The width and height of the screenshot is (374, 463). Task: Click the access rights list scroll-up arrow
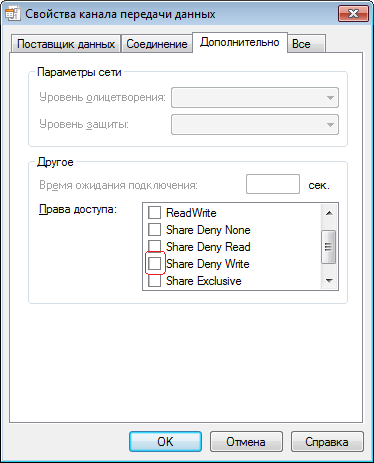[329, 213]
